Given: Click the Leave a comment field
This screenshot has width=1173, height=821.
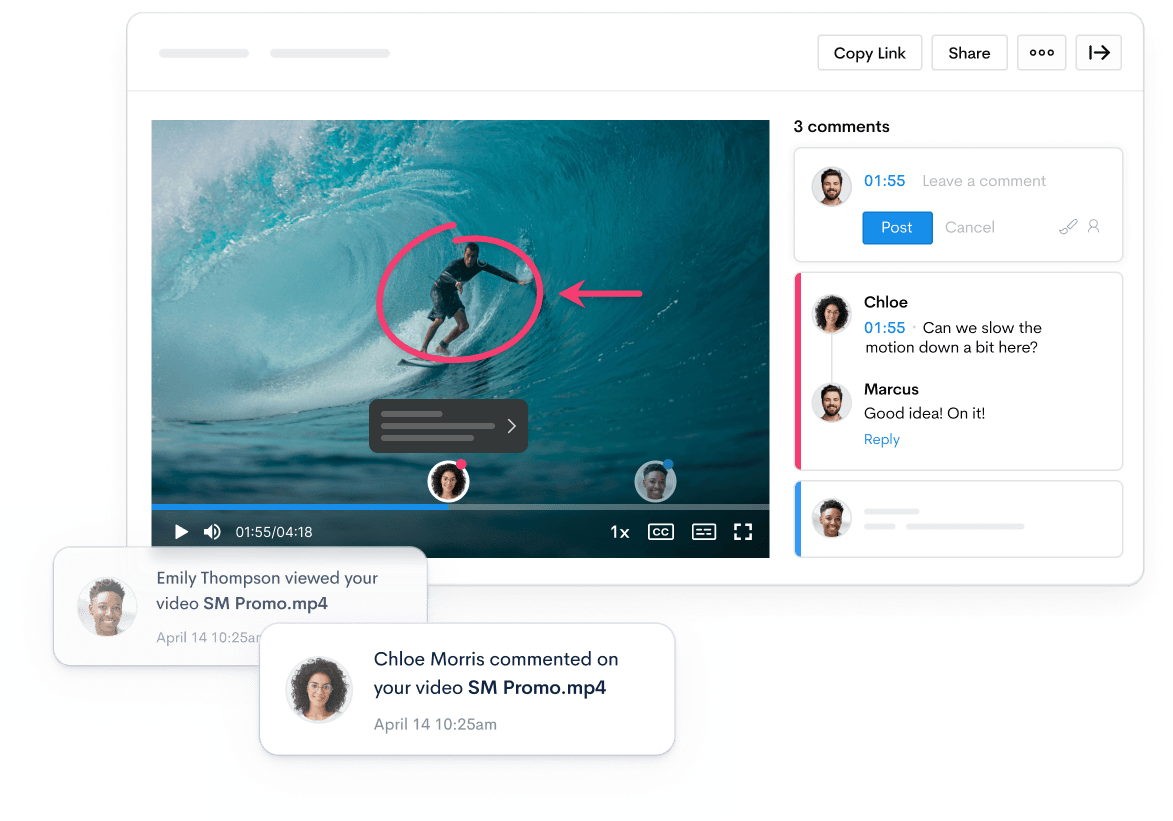Looking at the screenshot, I should (x=984, y=181).
